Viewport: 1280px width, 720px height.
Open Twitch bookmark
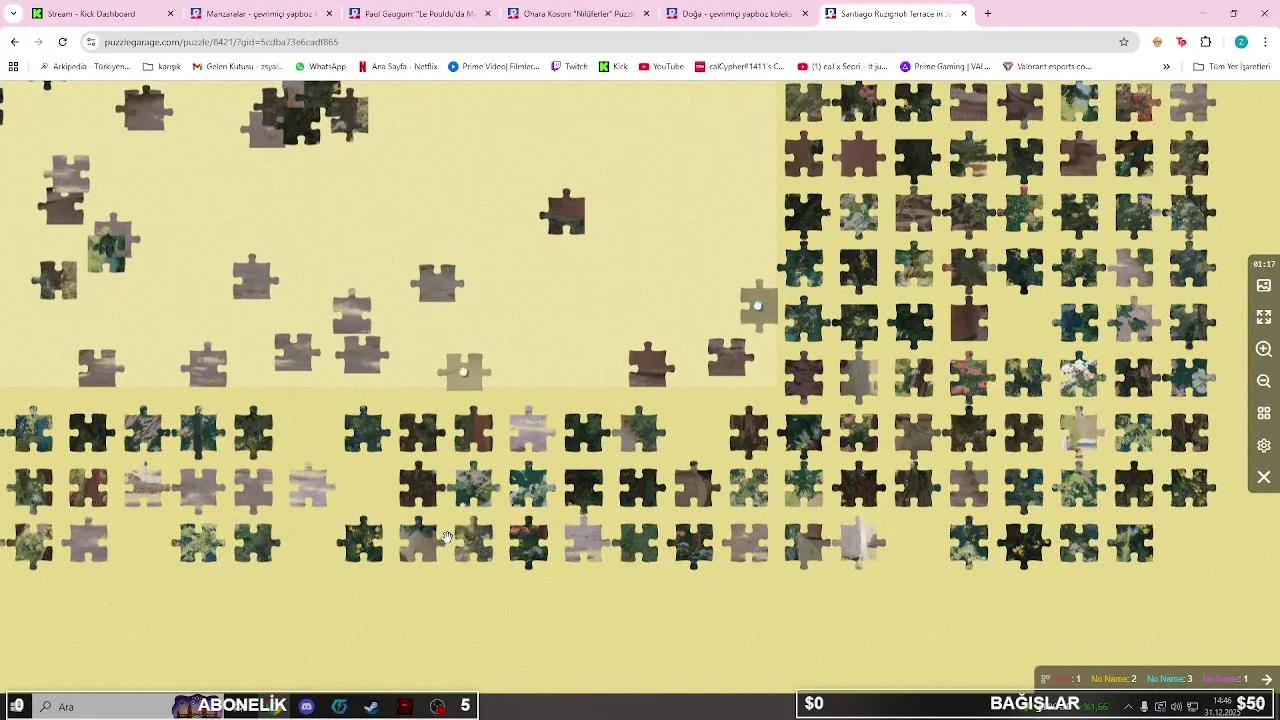pyautogui.click(x=569, y=67)
